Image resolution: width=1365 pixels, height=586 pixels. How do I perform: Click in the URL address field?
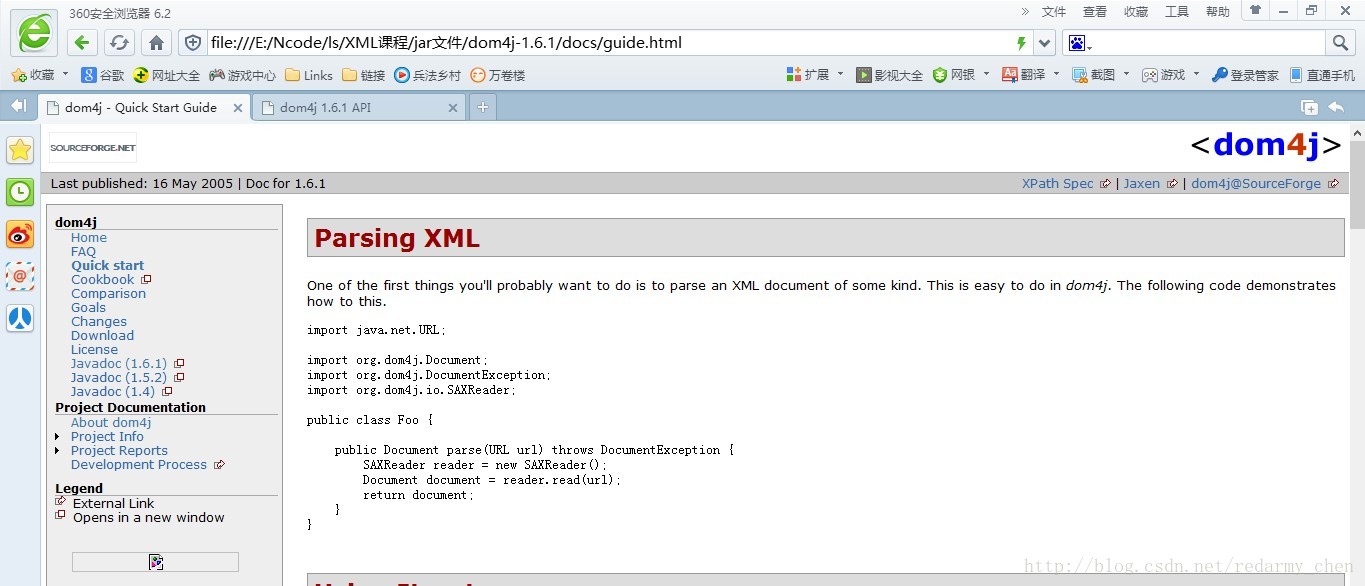tap(608, 43)
